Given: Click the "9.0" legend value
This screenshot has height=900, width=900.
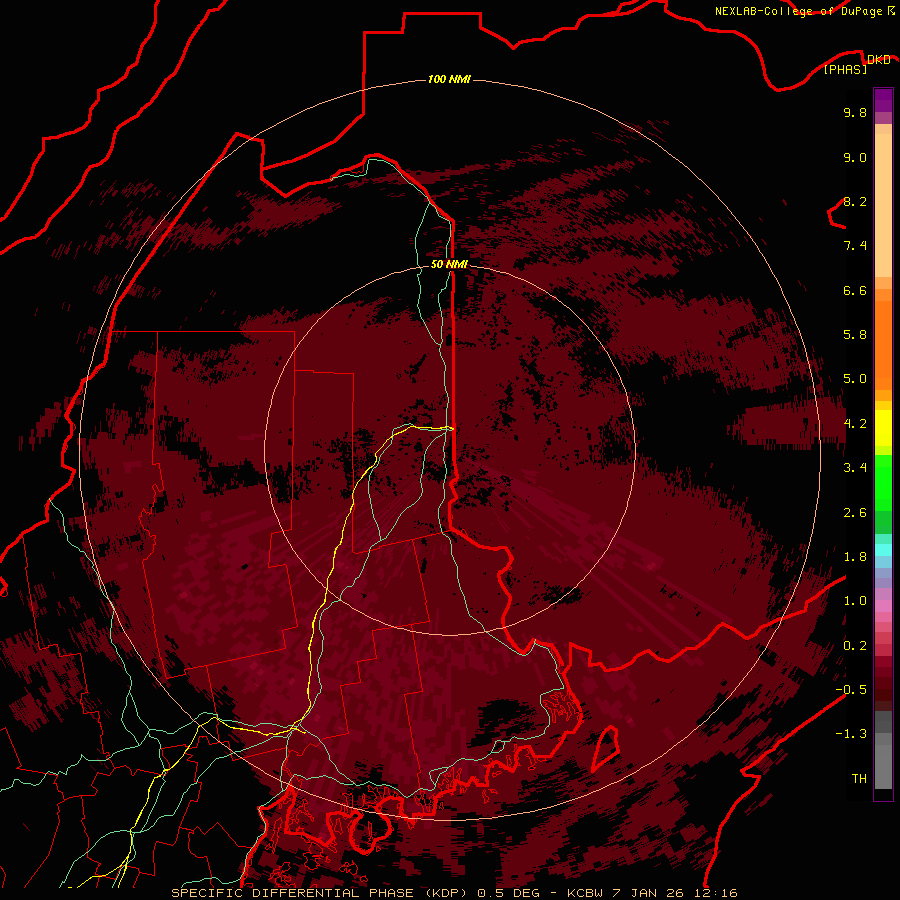Looking at the screenshot, I should pyautogui.click(x=855, y=157).
